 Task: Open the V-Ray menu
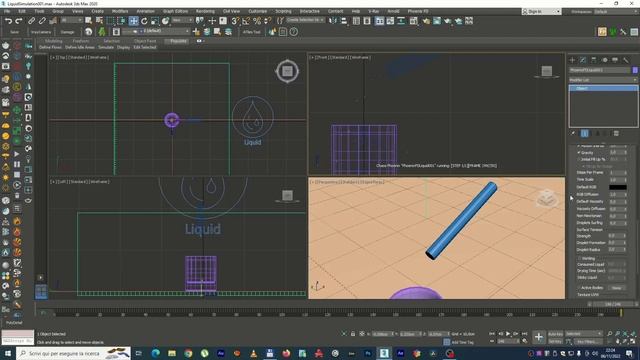point(373,11)
